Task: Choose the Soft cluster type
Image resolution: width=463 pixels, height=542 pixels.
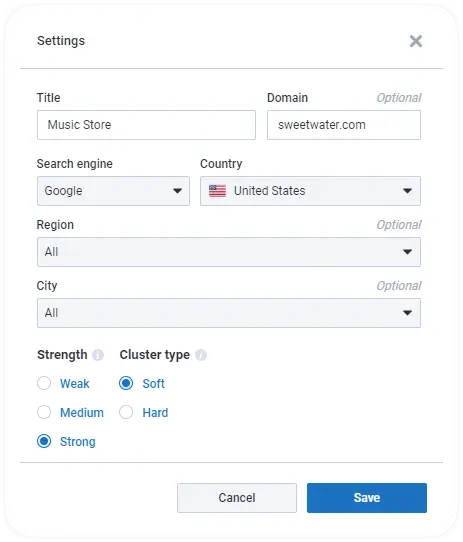Action: click(126, 383)
